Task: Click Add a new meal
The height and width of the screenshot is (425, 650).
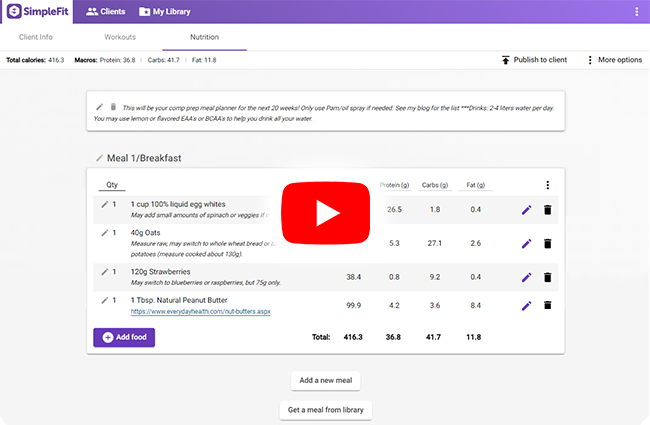Action: (x=326, y=381)
